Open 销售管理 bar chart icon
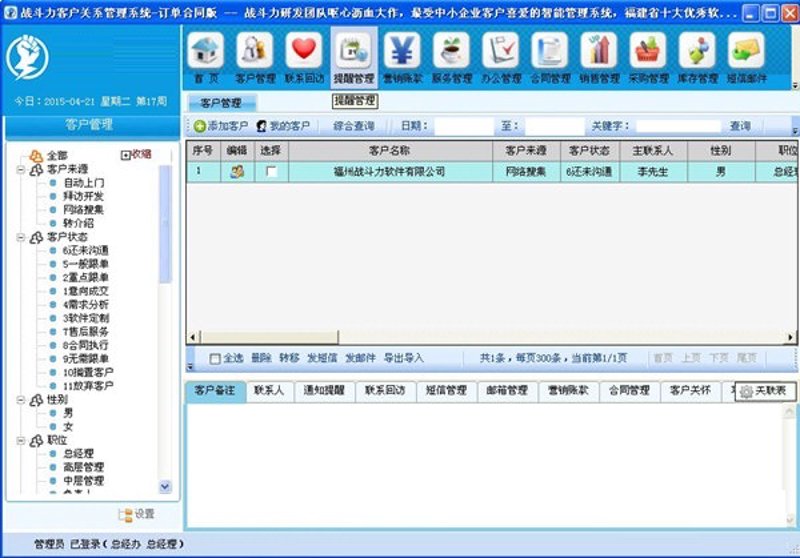This screenshot has width=800, height=558. click(598, 50)
